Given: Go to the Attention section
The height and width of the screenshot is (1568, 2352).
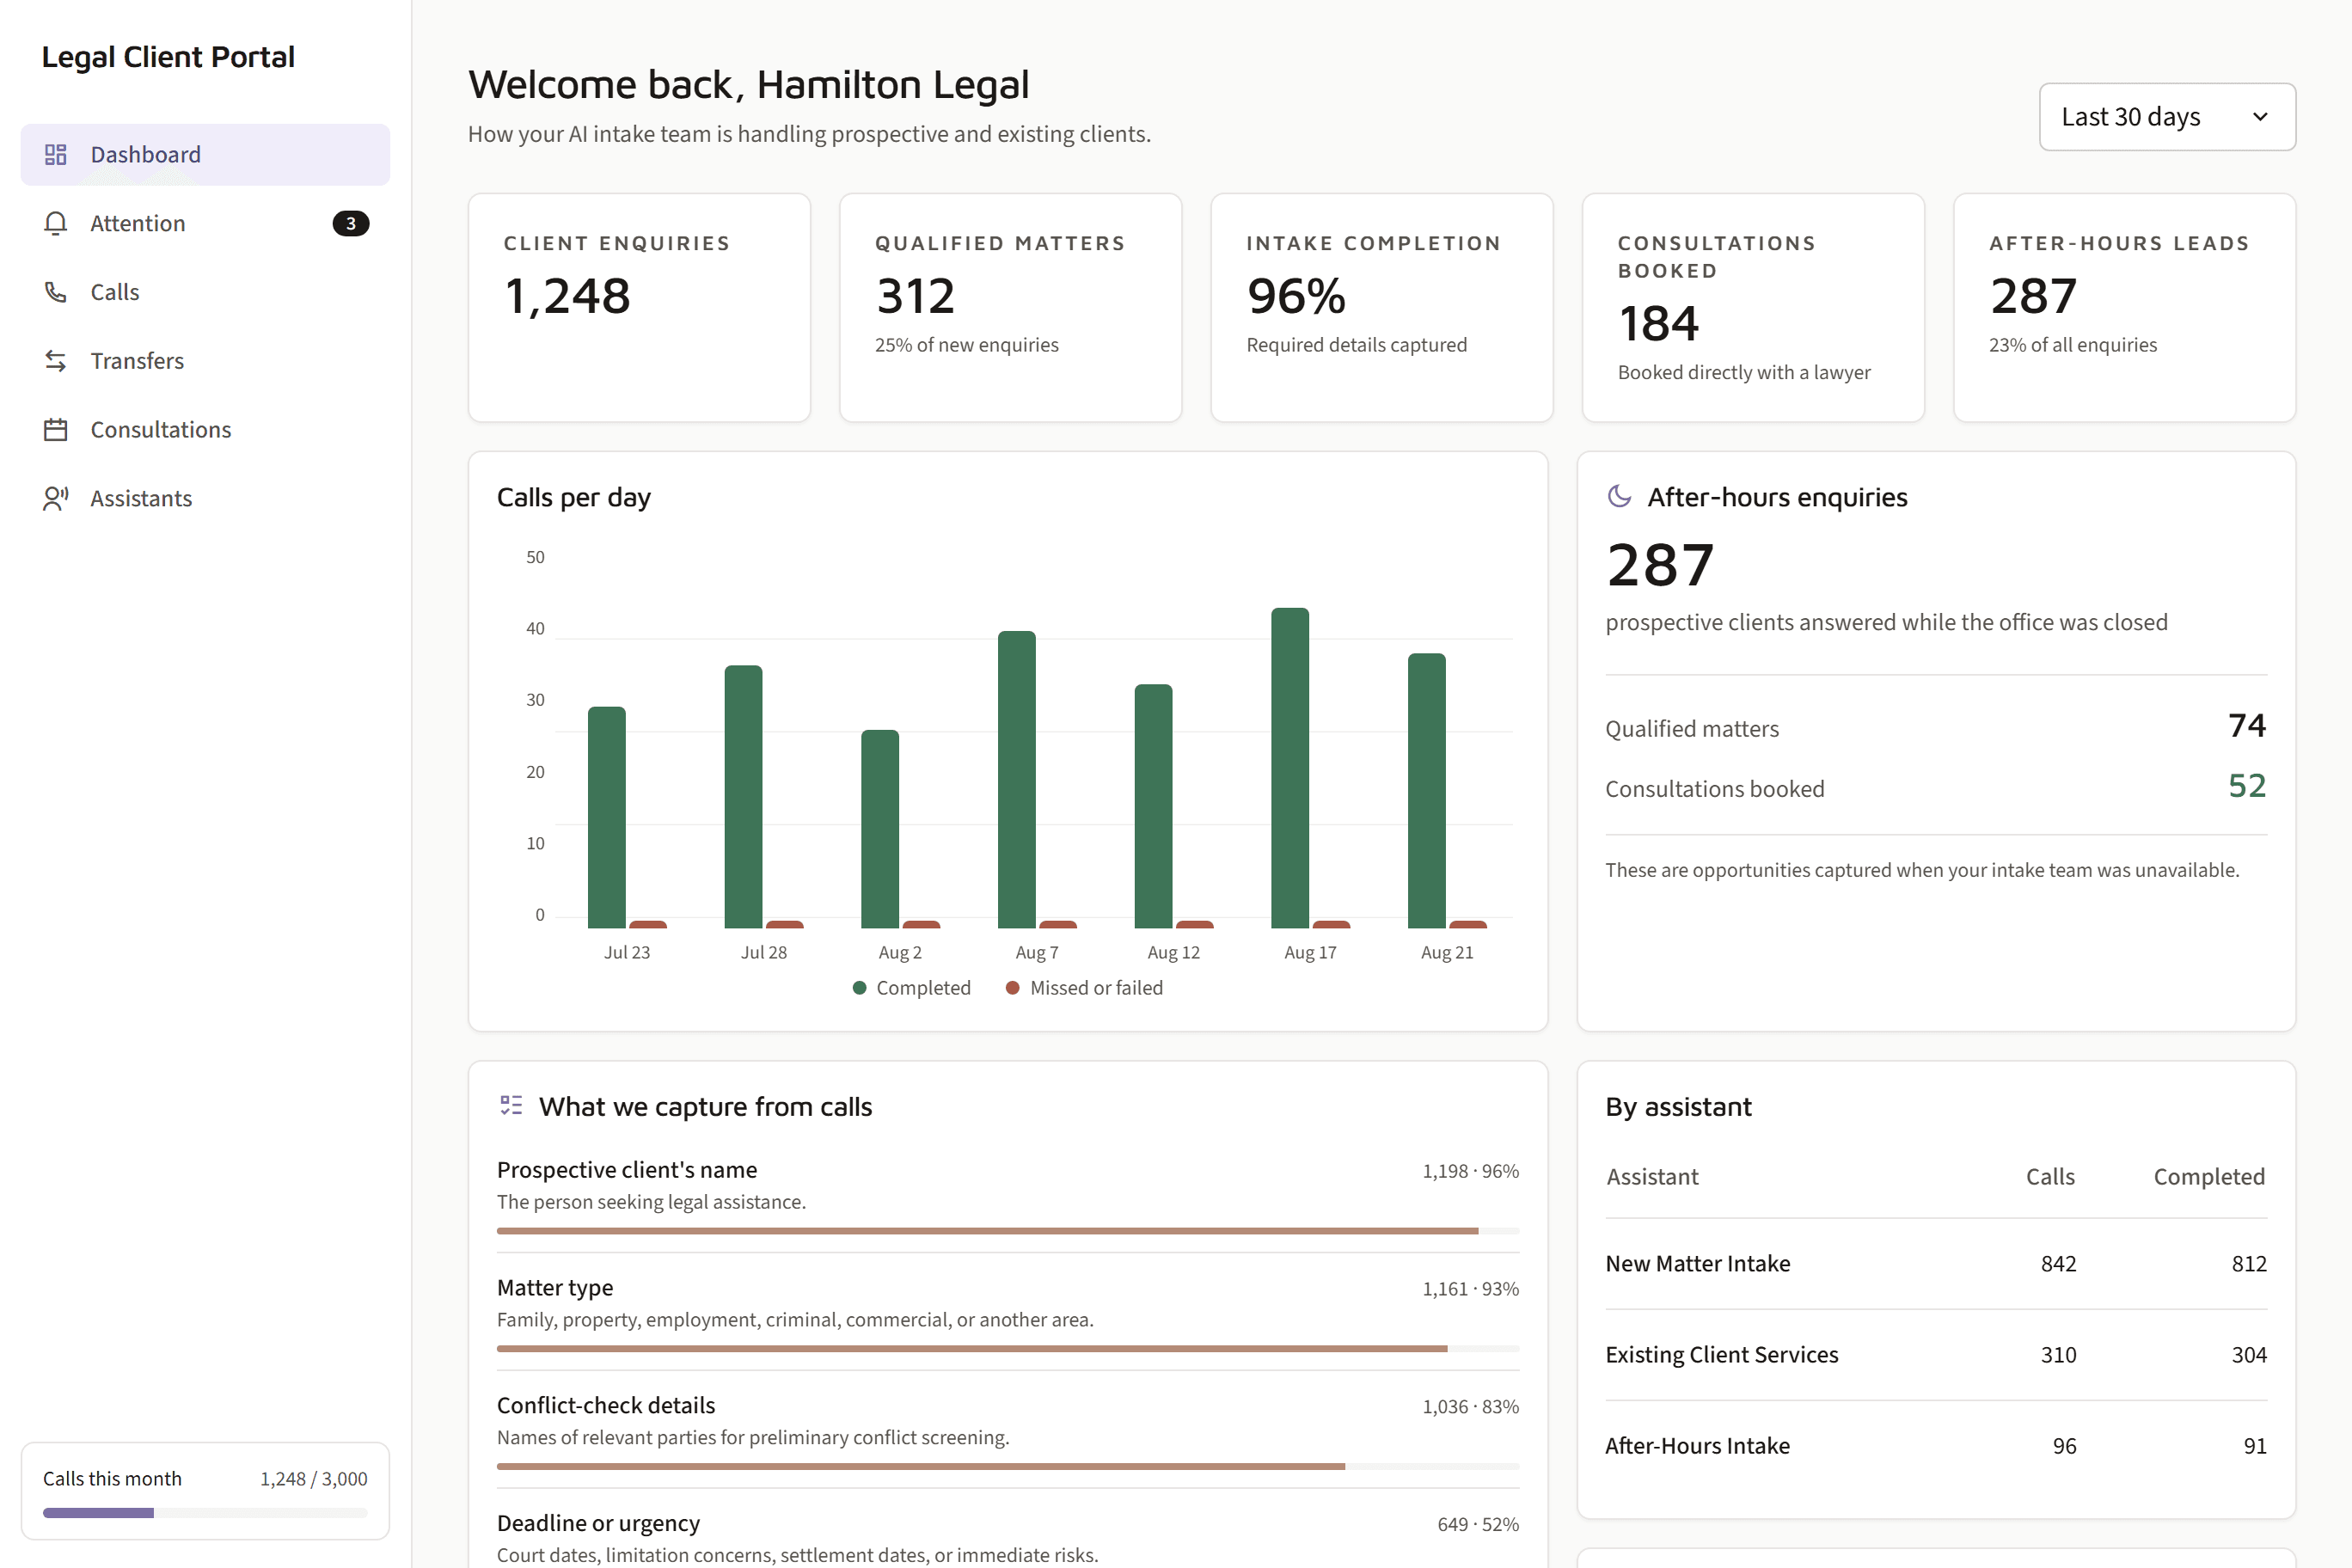Looking at the screenshot, I should (x=205, y=223).
